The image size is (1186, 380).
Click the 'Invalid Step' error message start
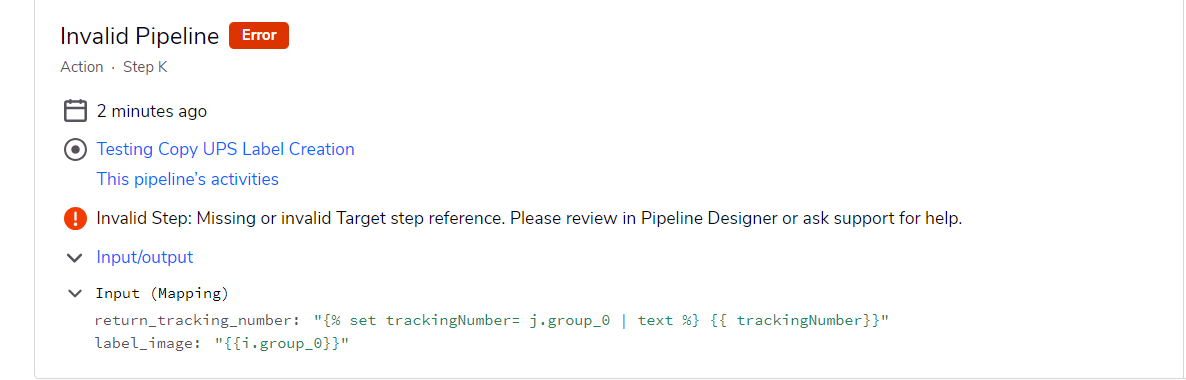144,219
